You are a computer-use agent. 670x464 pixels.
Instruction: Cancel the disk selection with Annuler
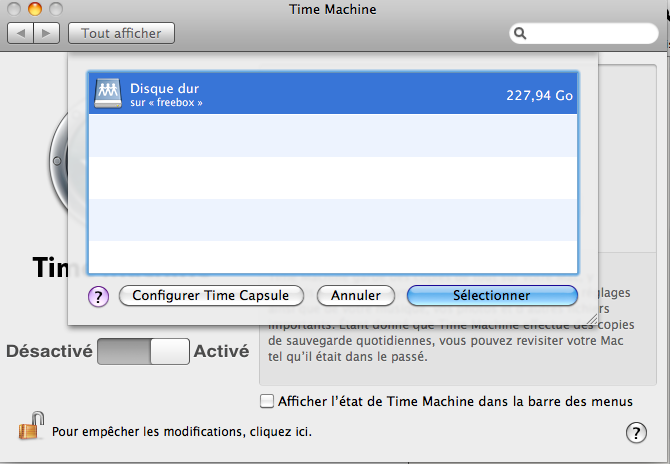[356, 296]
